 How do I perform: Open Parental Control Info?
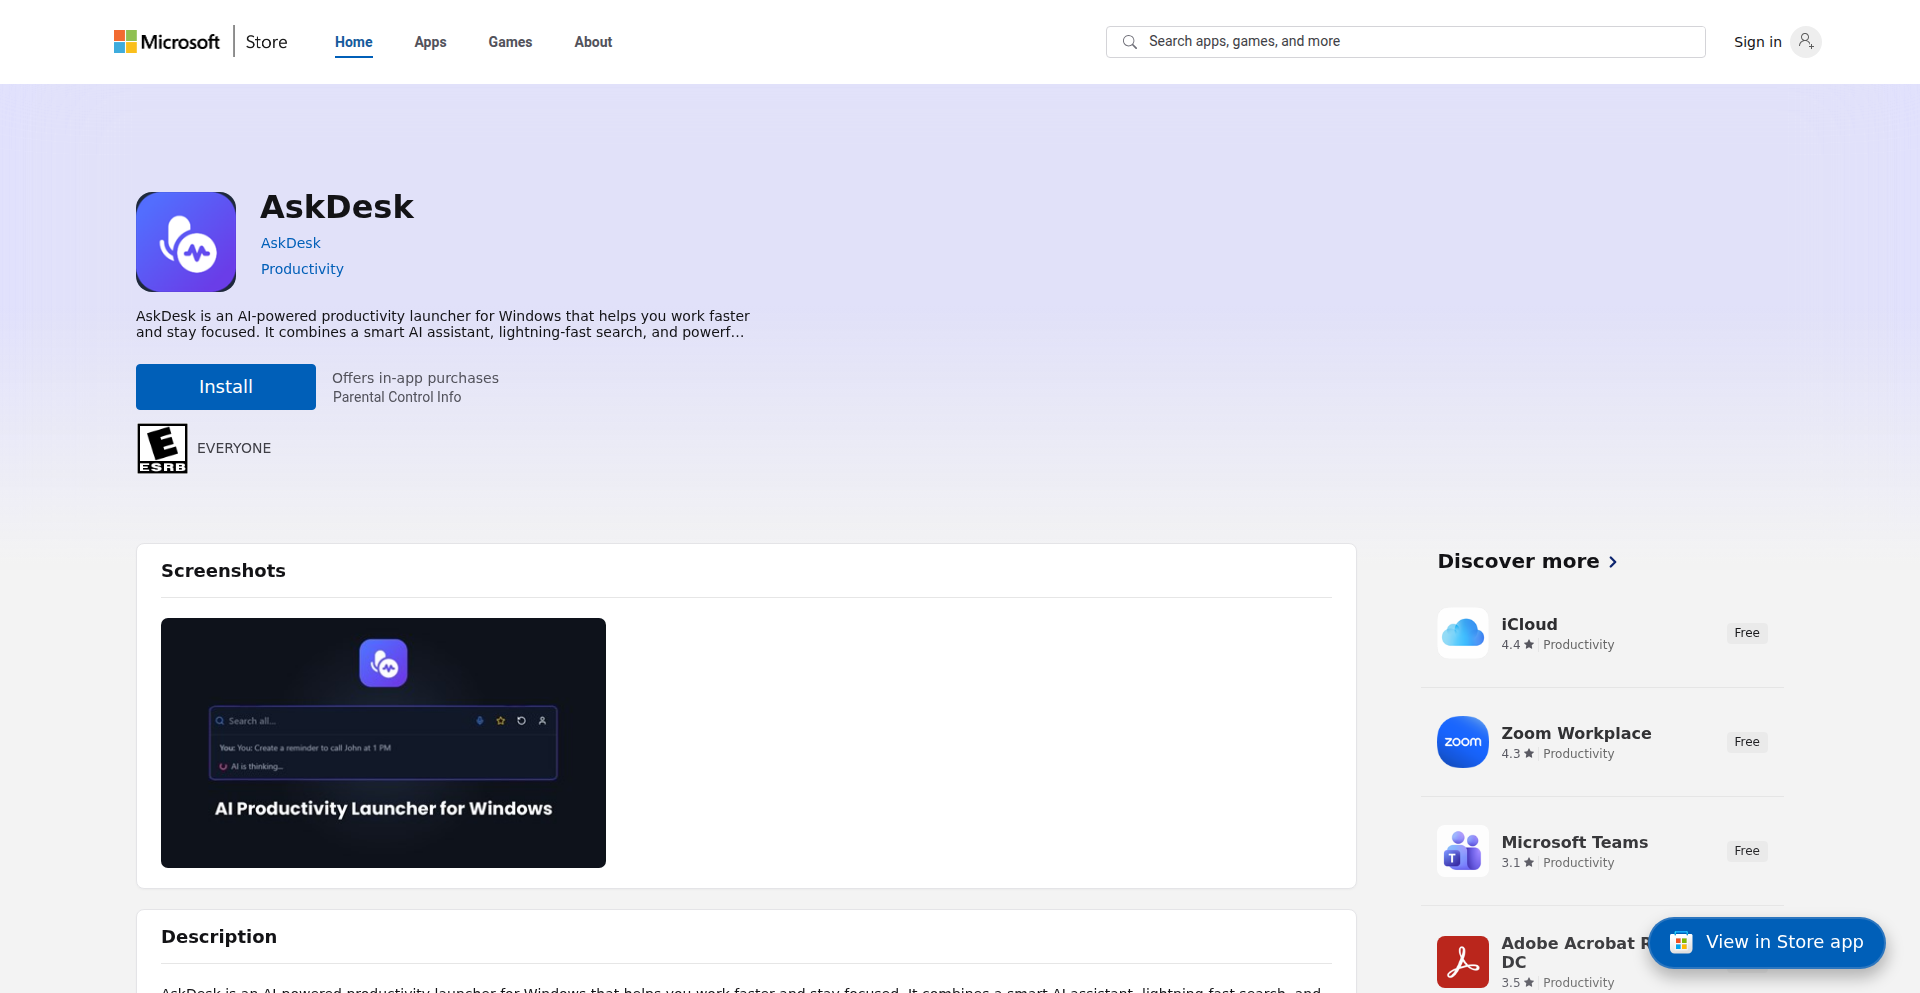coord(397,397)
